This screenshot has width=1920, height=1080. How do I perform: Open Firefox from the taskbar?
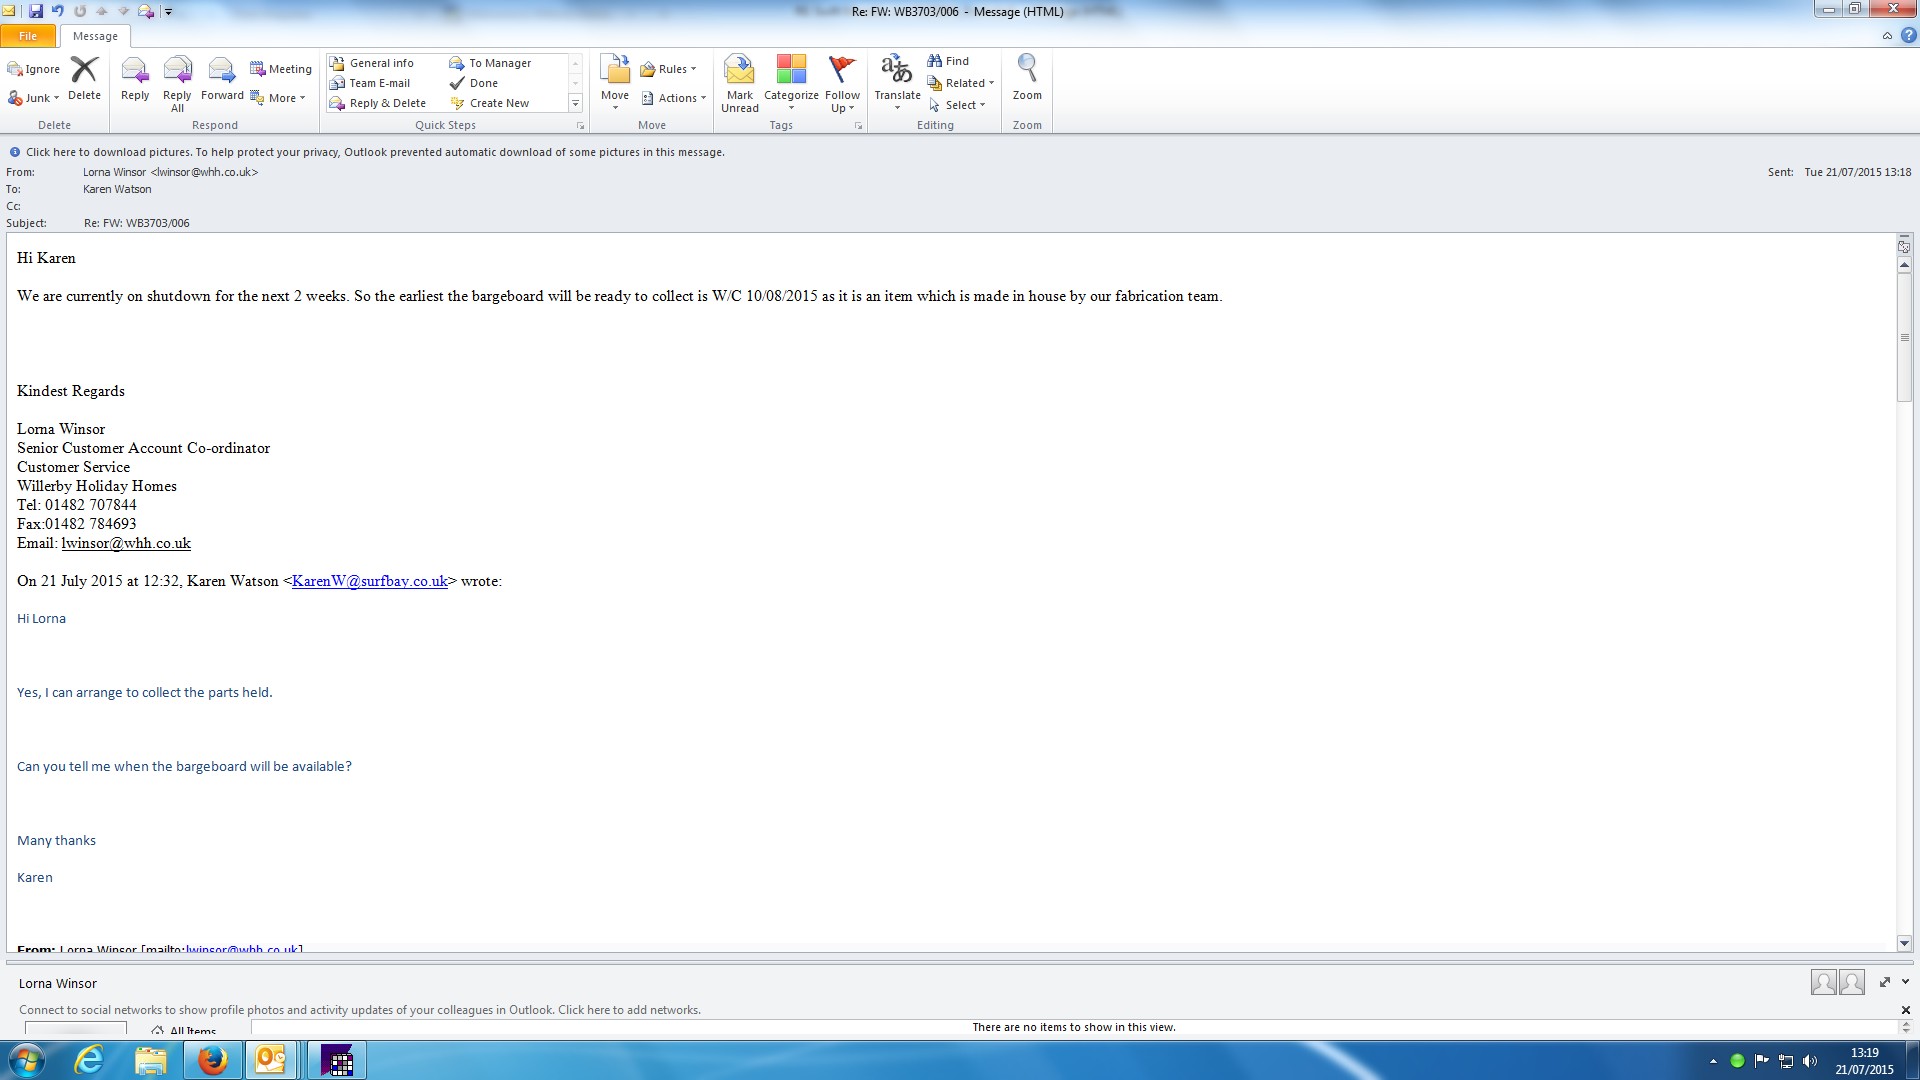(212, 1060)
